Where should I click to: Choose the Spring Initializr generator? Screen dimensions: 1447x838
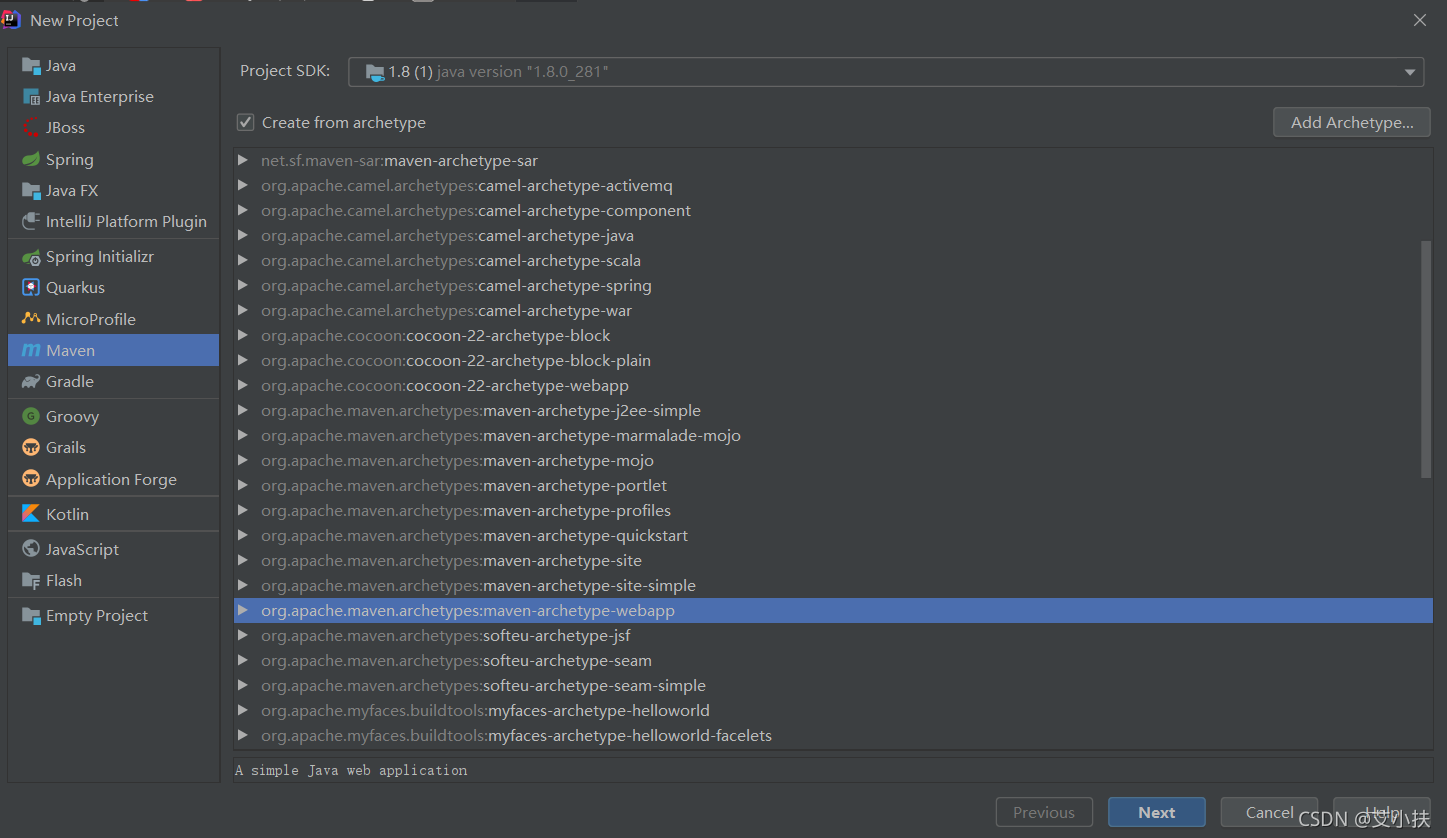tap(113, 257)
